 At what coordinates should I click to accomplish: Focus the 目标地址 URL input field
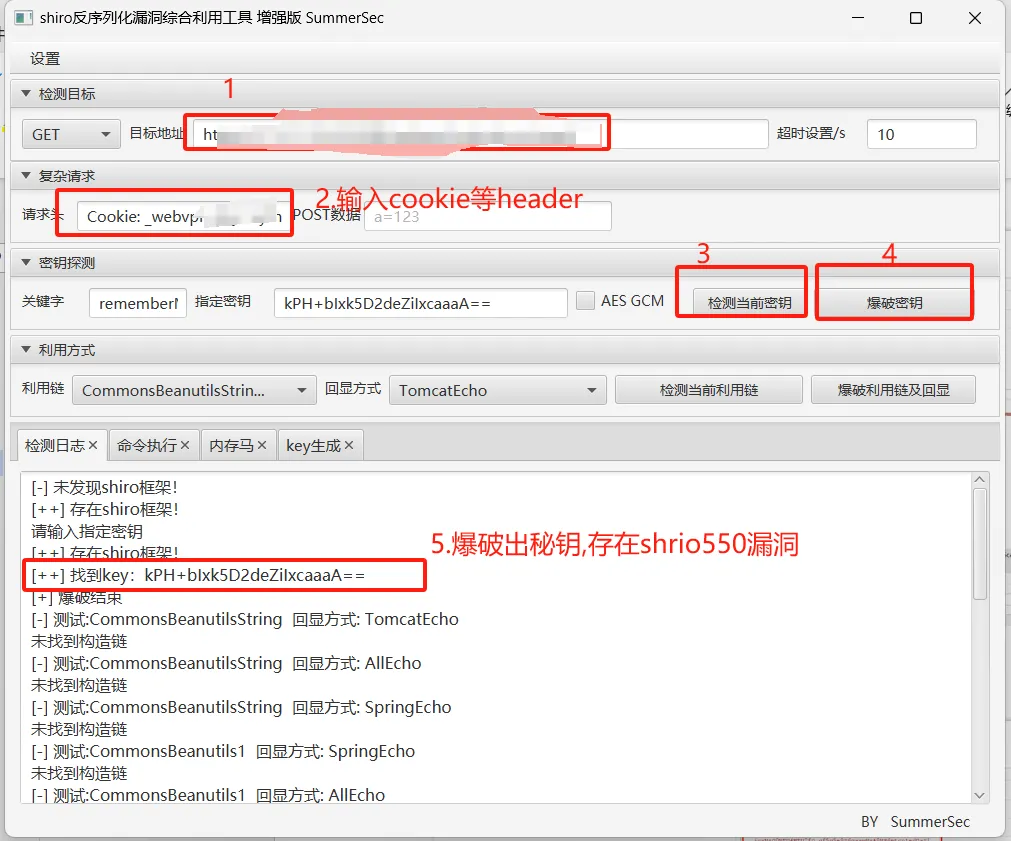(x=480, y=134)
